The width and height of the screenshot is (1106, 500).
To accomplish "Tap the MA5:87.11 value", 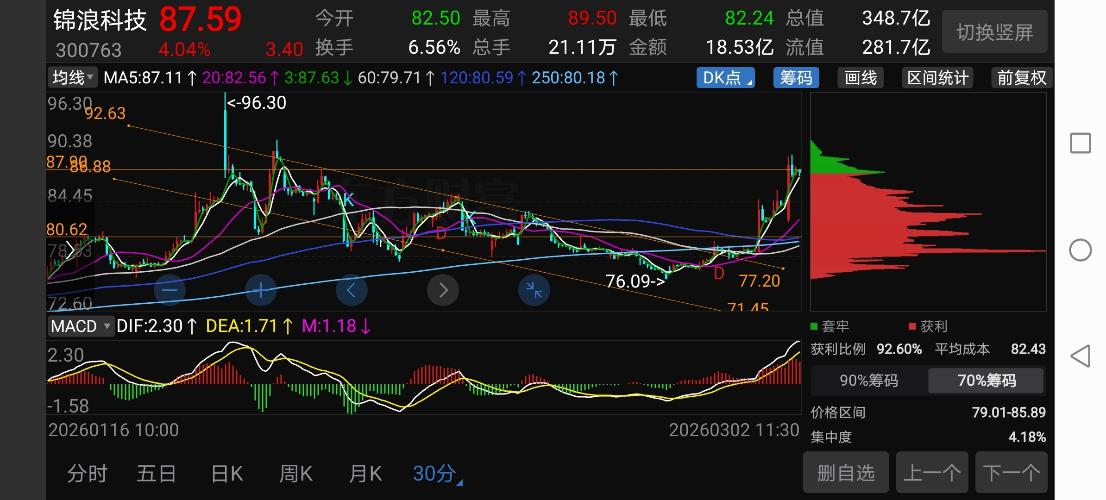I will pyautogui.click(x=150, y=78).
